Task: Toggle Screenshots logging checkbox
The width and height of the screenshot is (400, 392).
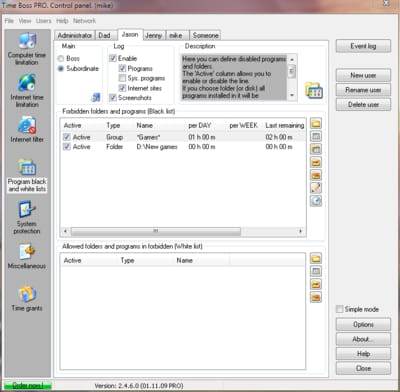Action: click(113, 98)
